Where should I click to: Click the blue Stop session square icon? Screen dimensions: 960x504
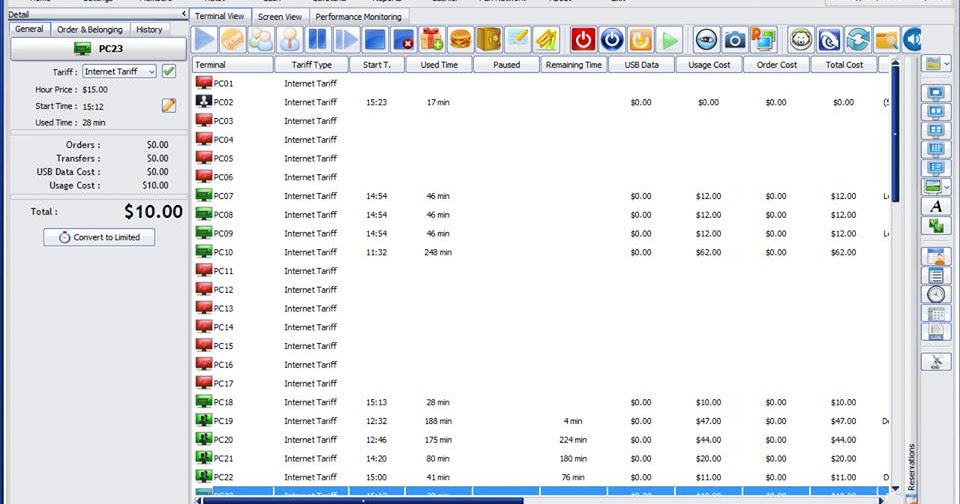(375, 40)
